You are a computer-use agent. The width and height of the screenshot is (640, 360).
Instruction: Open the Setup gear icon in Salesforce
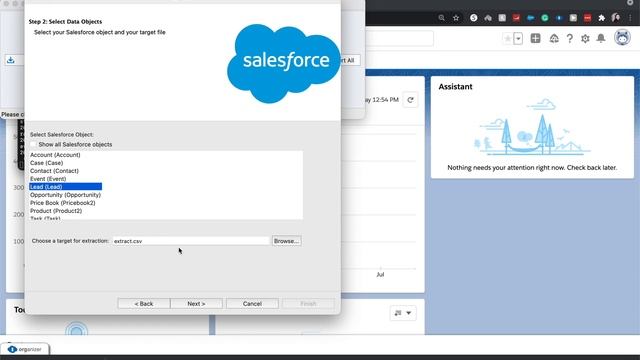(585, 38)
